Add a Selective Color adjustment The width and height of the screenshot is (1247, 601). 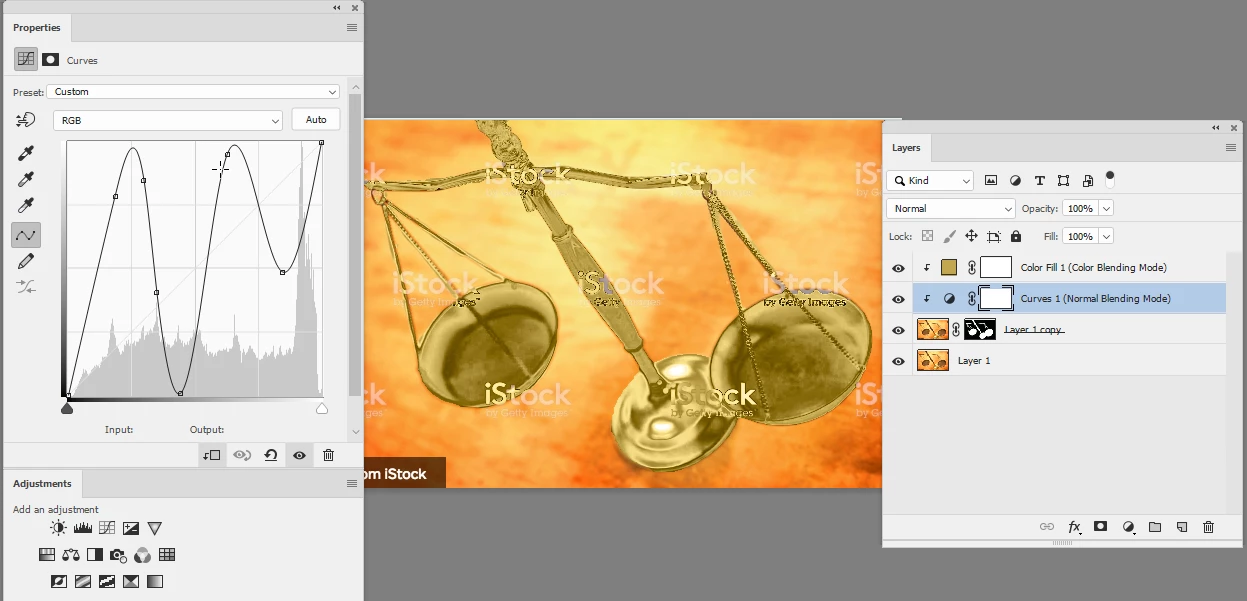click(131, 581)
